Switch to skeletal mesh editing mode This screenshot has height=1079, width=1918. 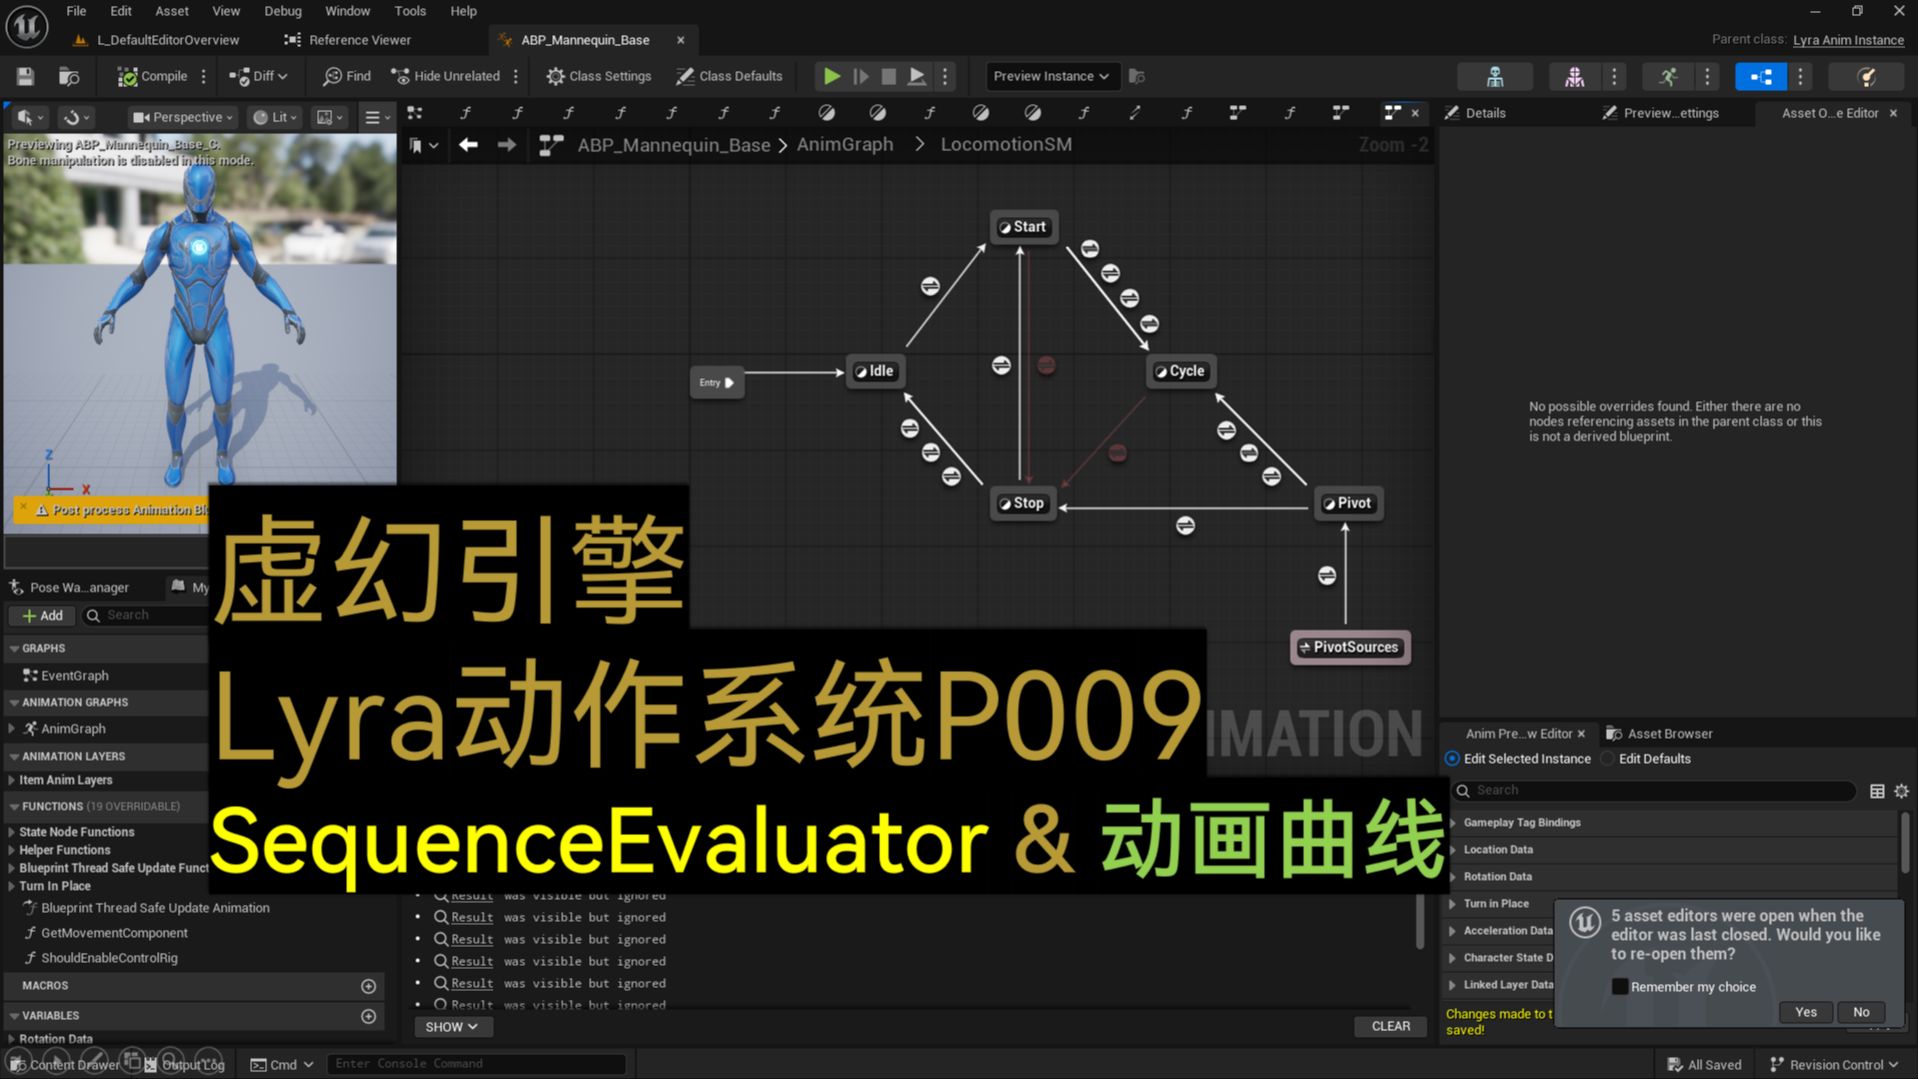point(1574,76)
